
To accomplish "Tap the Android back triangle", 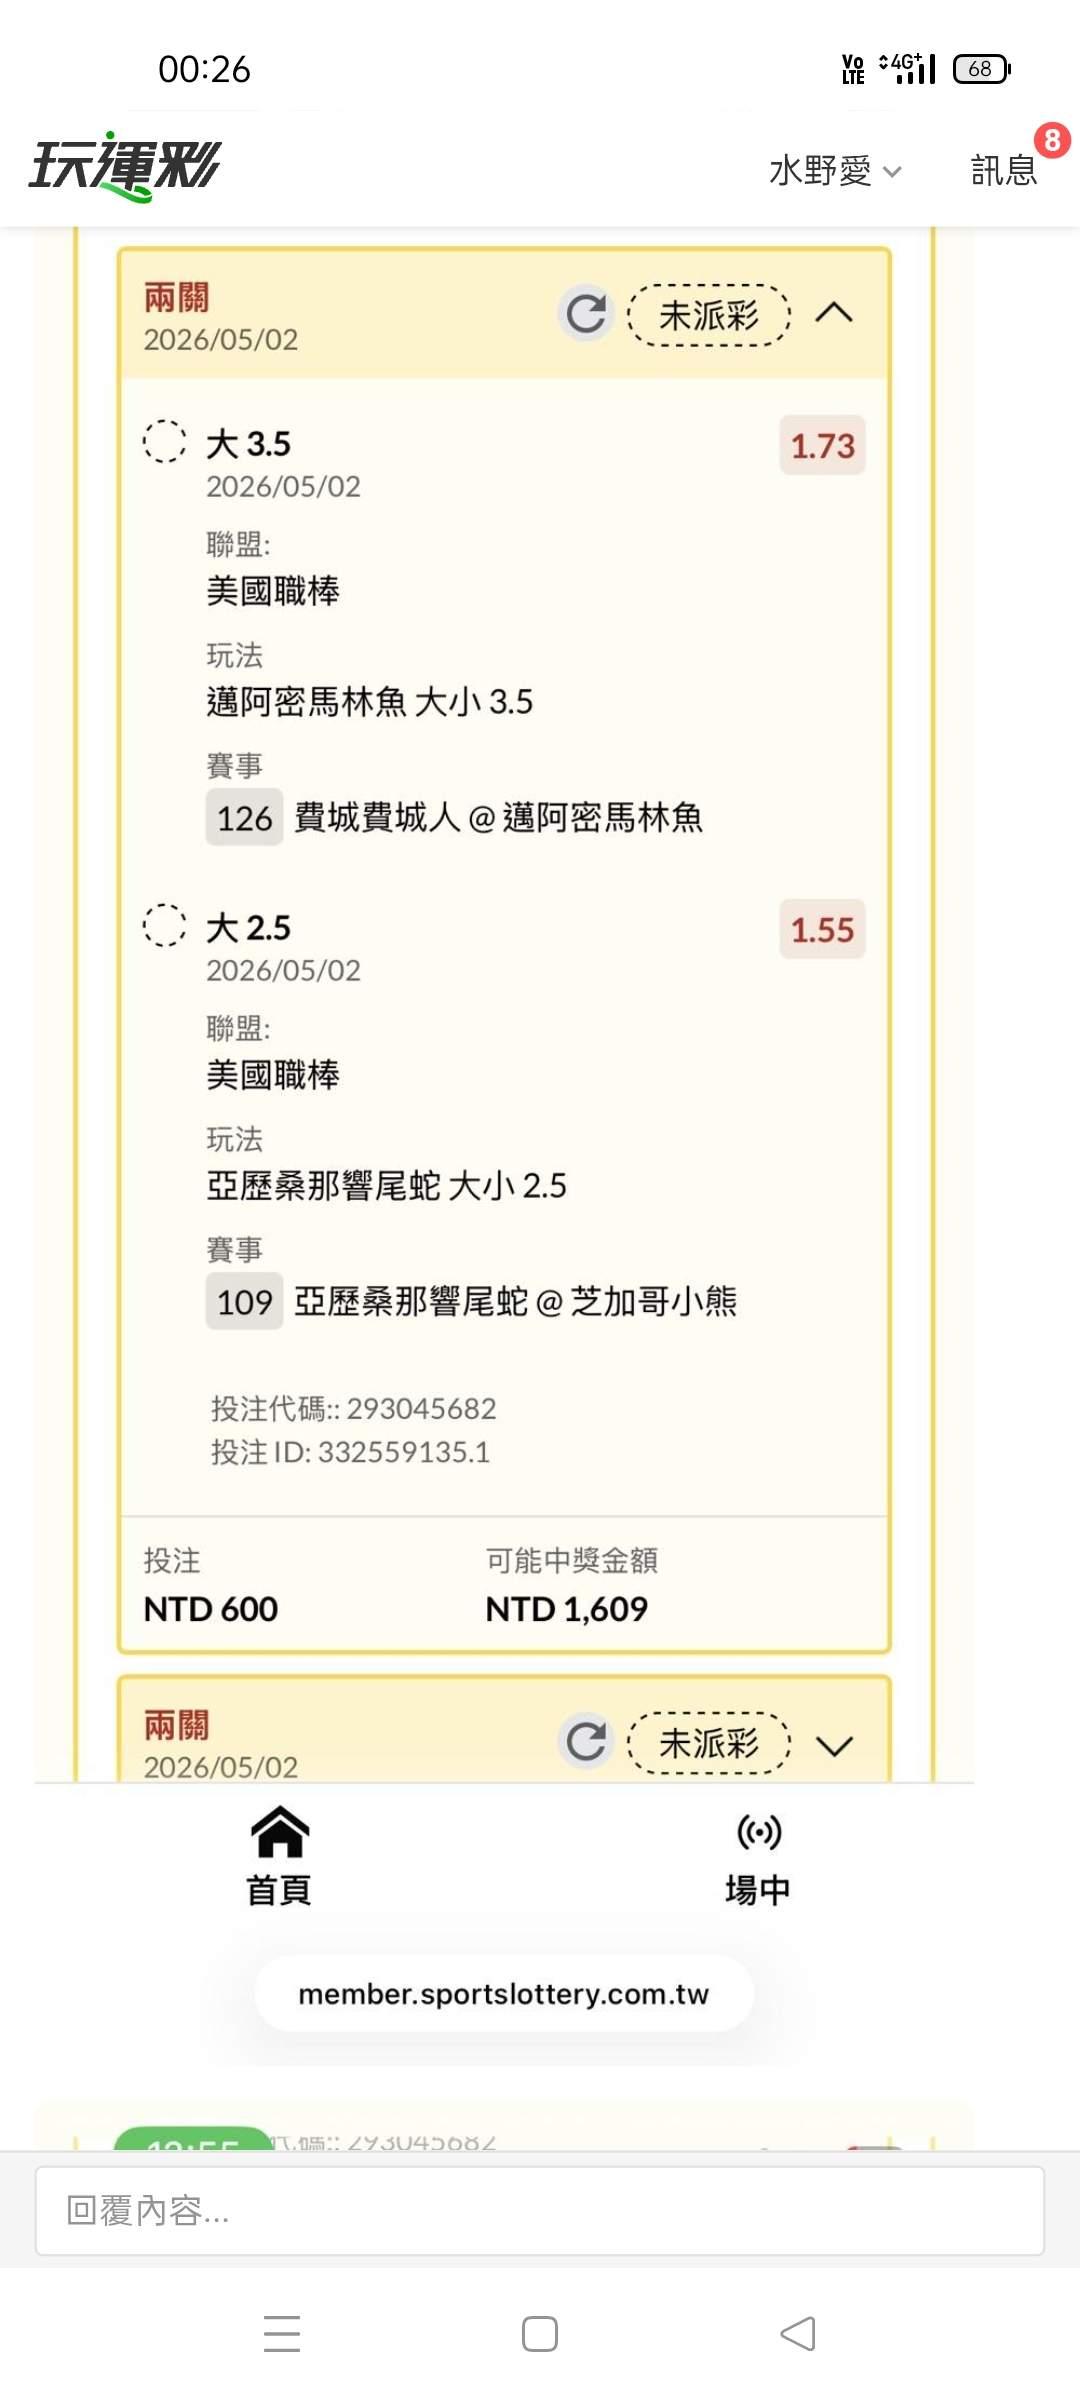I will coord(798,2334).
